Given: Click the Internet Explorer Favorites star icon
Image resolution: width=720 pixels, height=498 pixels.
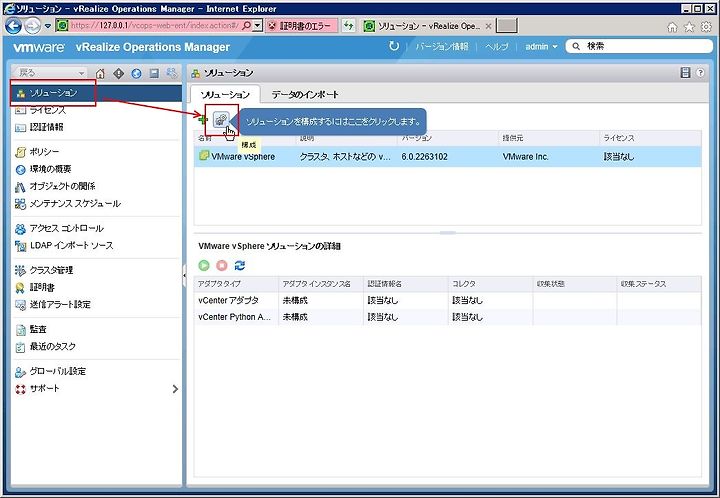Looking at the screenshot, I should [x=689, y=27].
